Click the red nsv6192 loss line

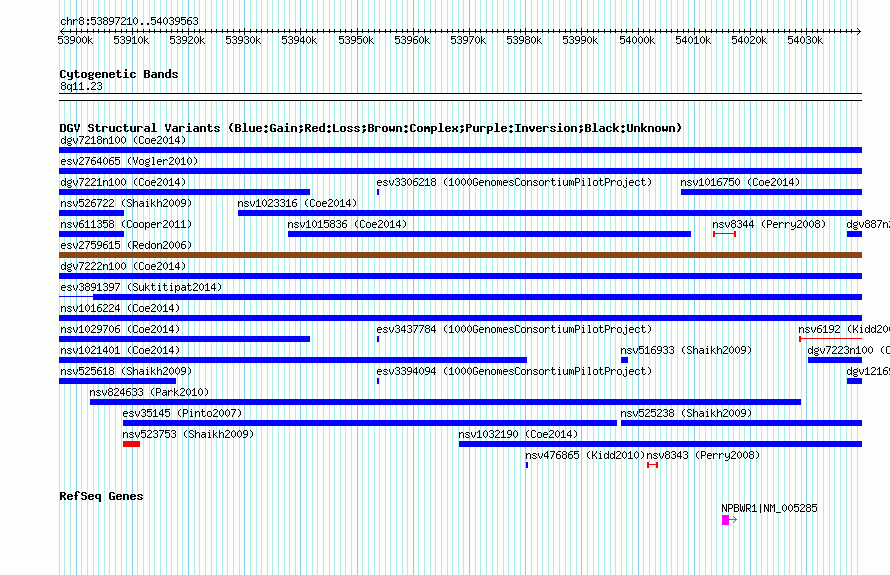coord(830,339)
